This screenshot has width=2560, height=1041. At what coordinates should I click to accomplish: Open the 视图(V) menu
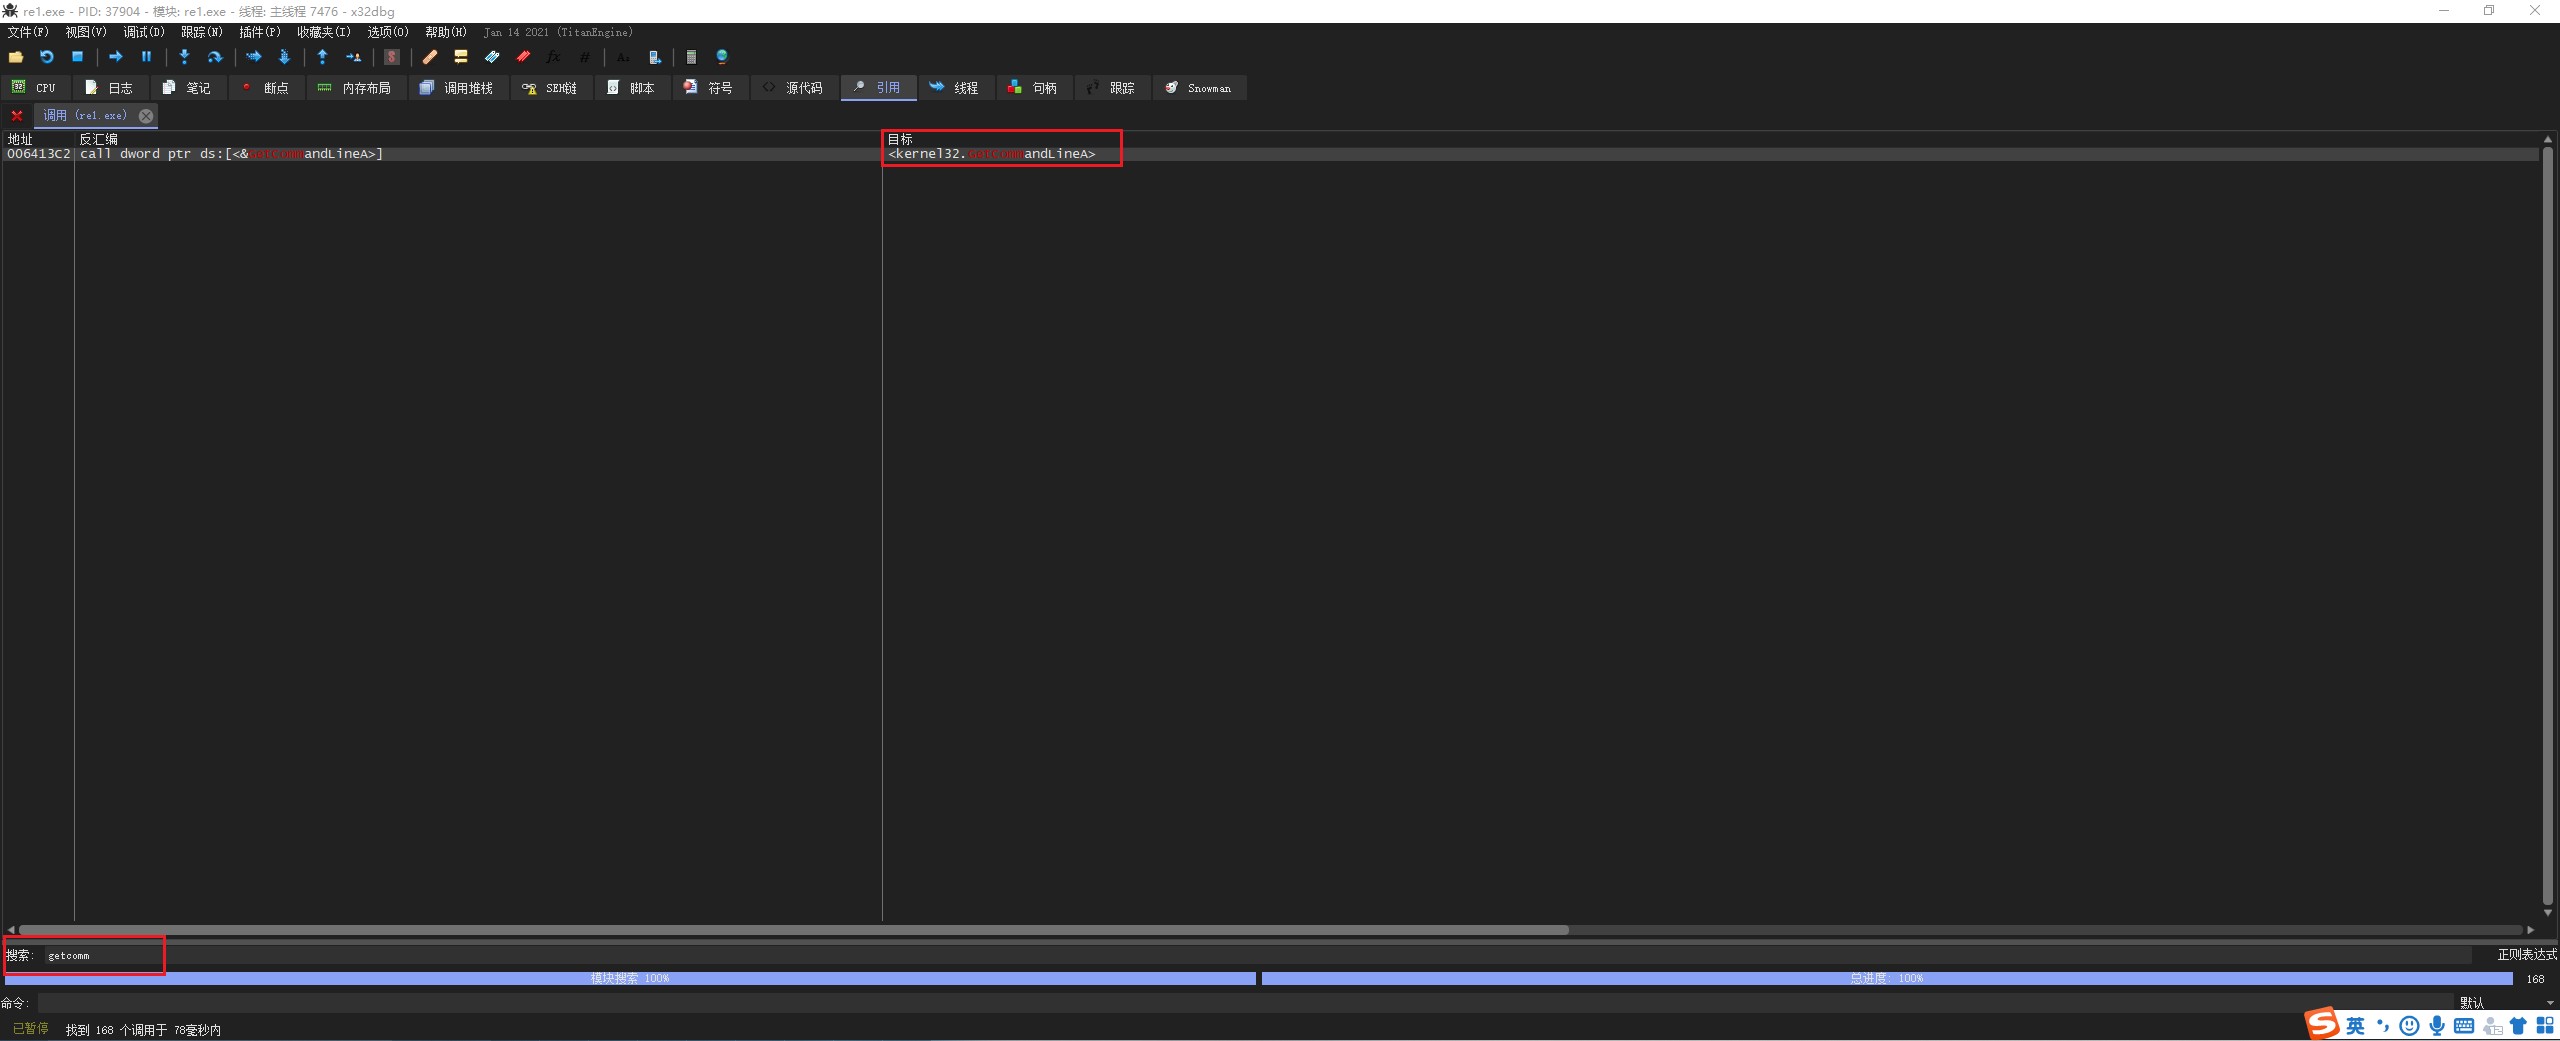point(86,32)
